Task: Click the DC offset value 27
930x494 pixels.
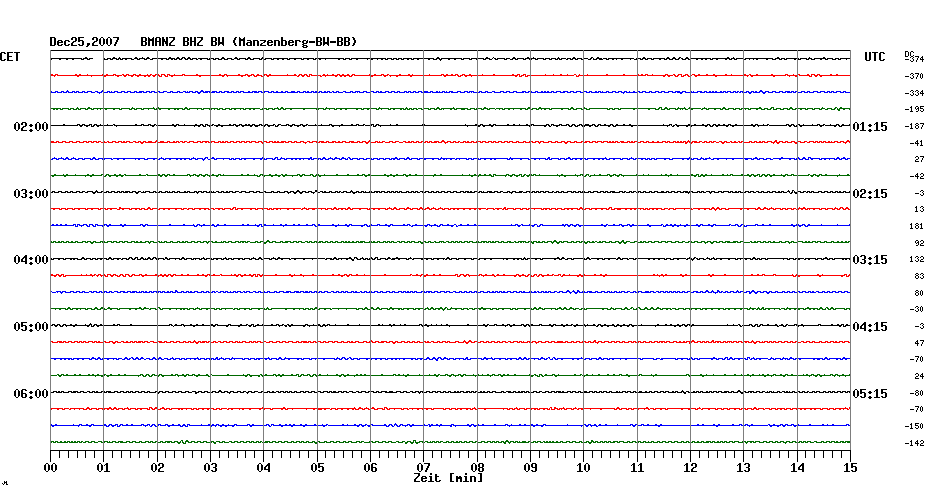Action: (x=919, y=160)
